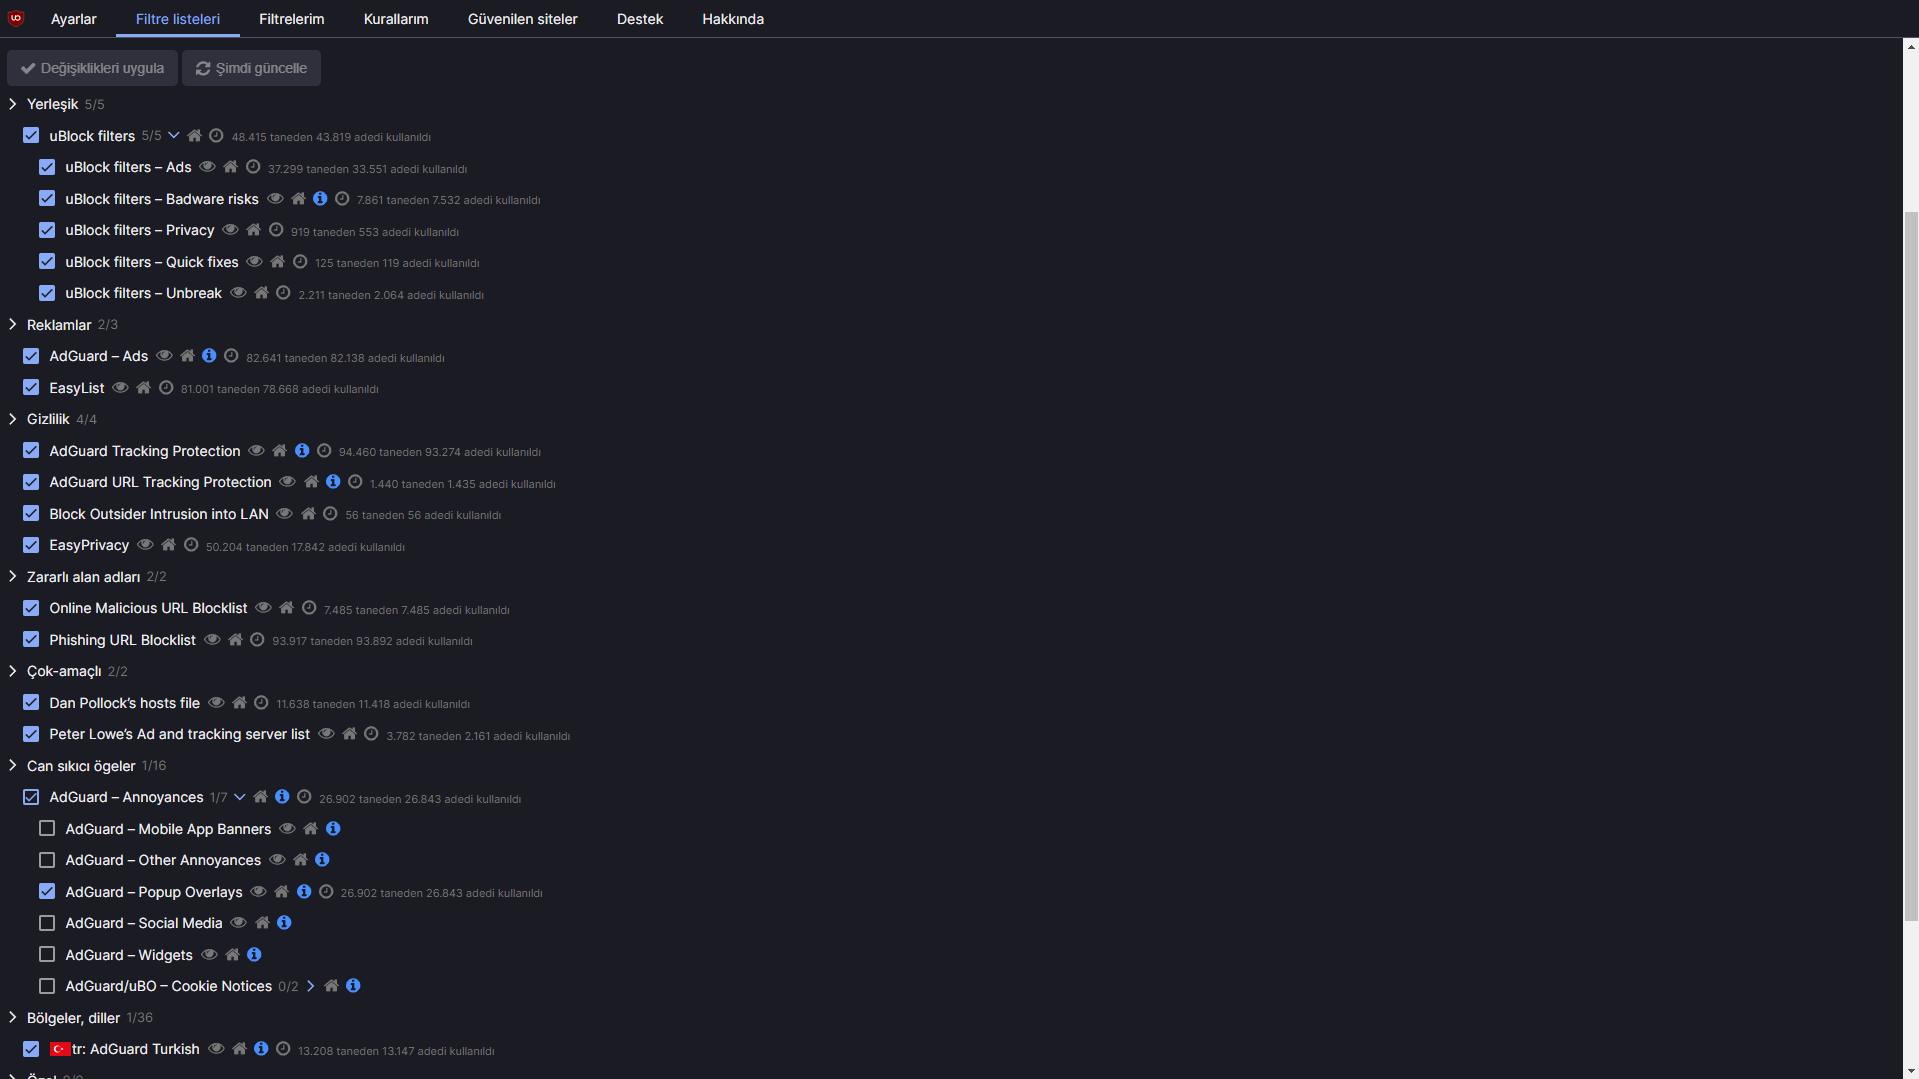This screenshot has height=1079, width=1919.
Task: Open the Ayarlar tab
Action: (x=74, y=19)
